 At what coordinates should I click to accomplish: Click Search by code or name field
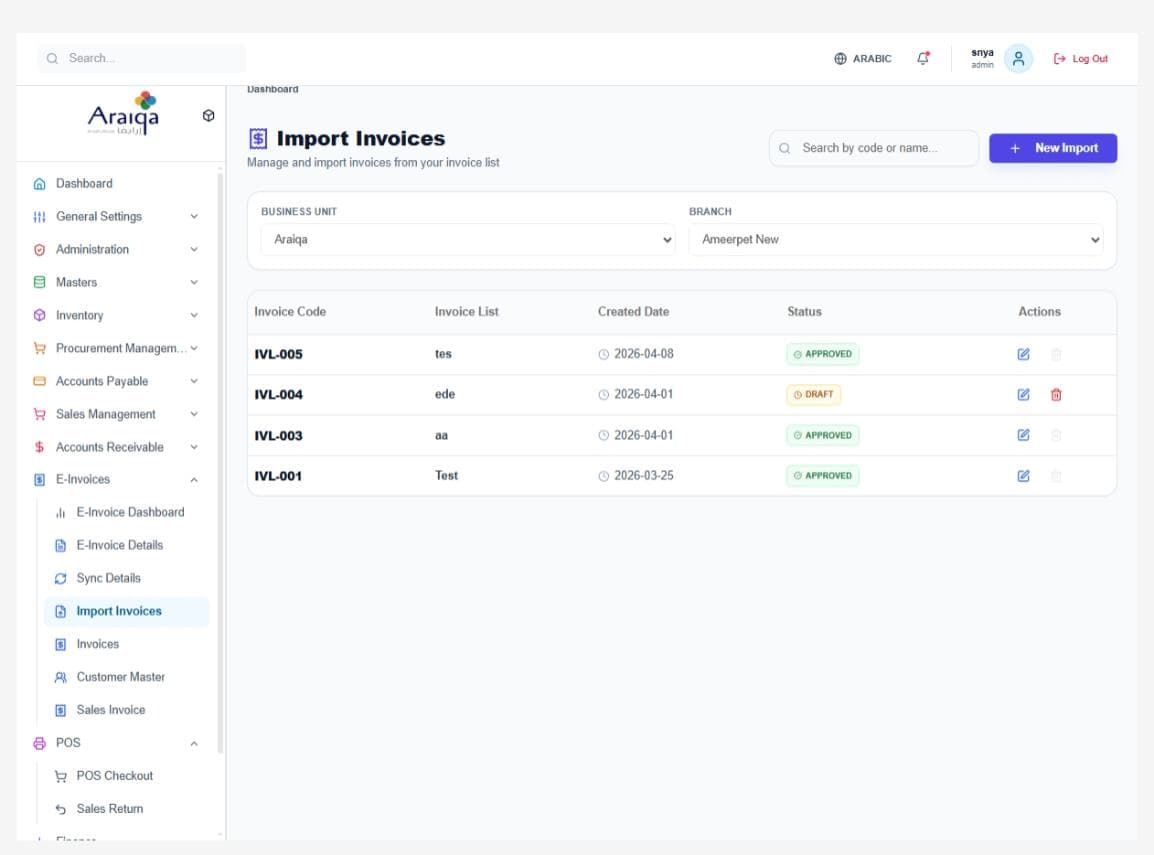coord(874,148)
